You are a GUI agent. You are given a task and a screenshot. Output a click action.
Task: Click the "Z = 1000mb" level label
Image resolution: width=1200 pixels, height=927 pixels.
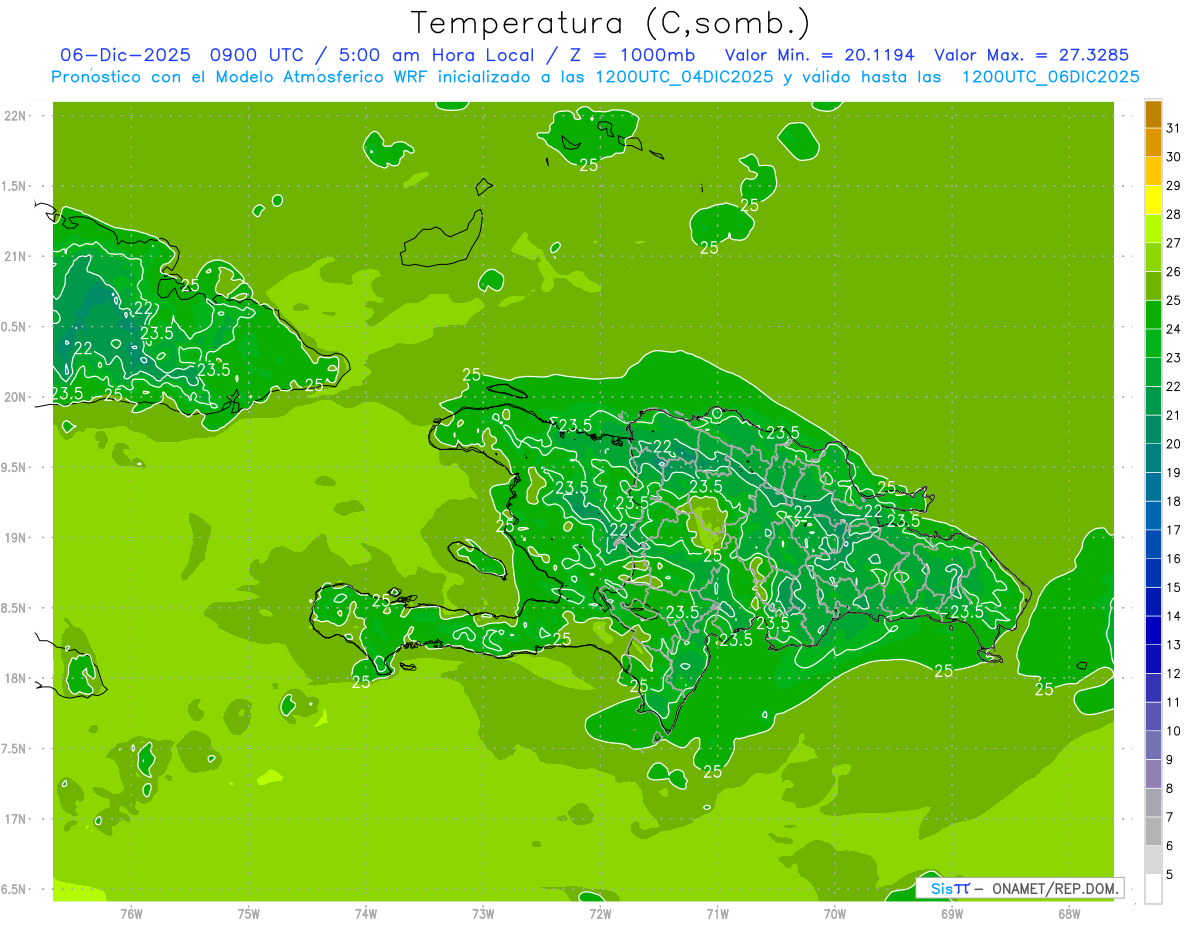(x=632, y=55)
